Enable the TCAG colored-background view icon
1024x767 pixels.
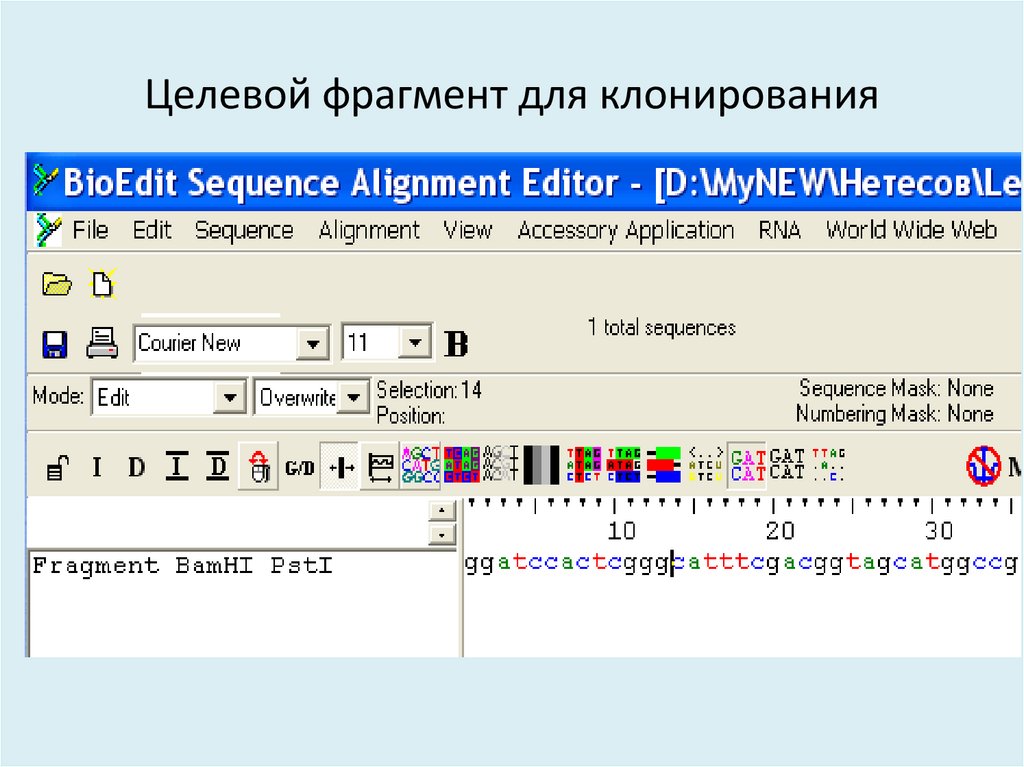tap(462, 465)
